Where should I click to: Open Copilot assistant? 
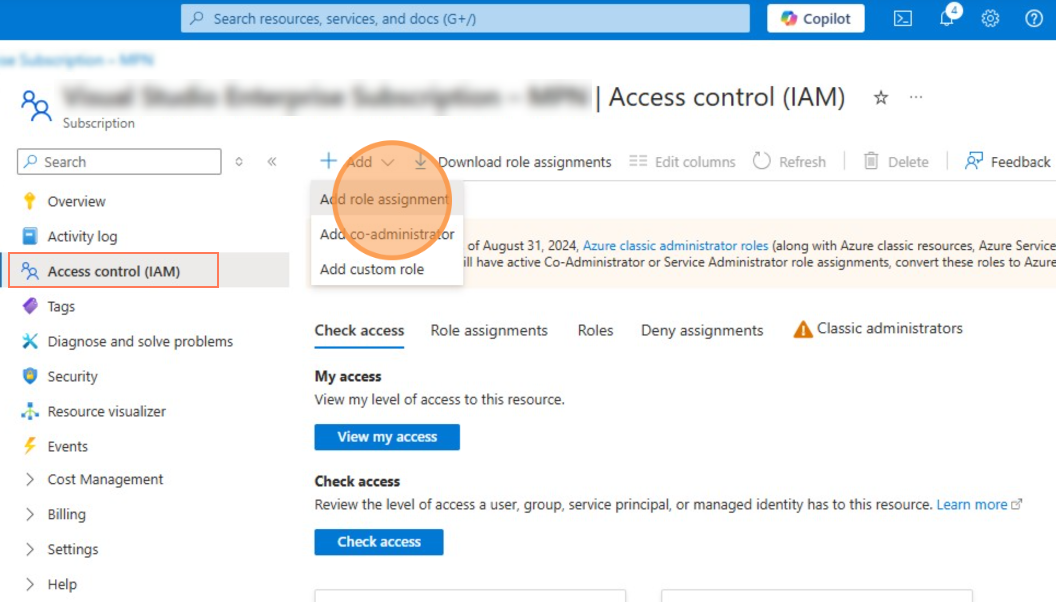816,18
